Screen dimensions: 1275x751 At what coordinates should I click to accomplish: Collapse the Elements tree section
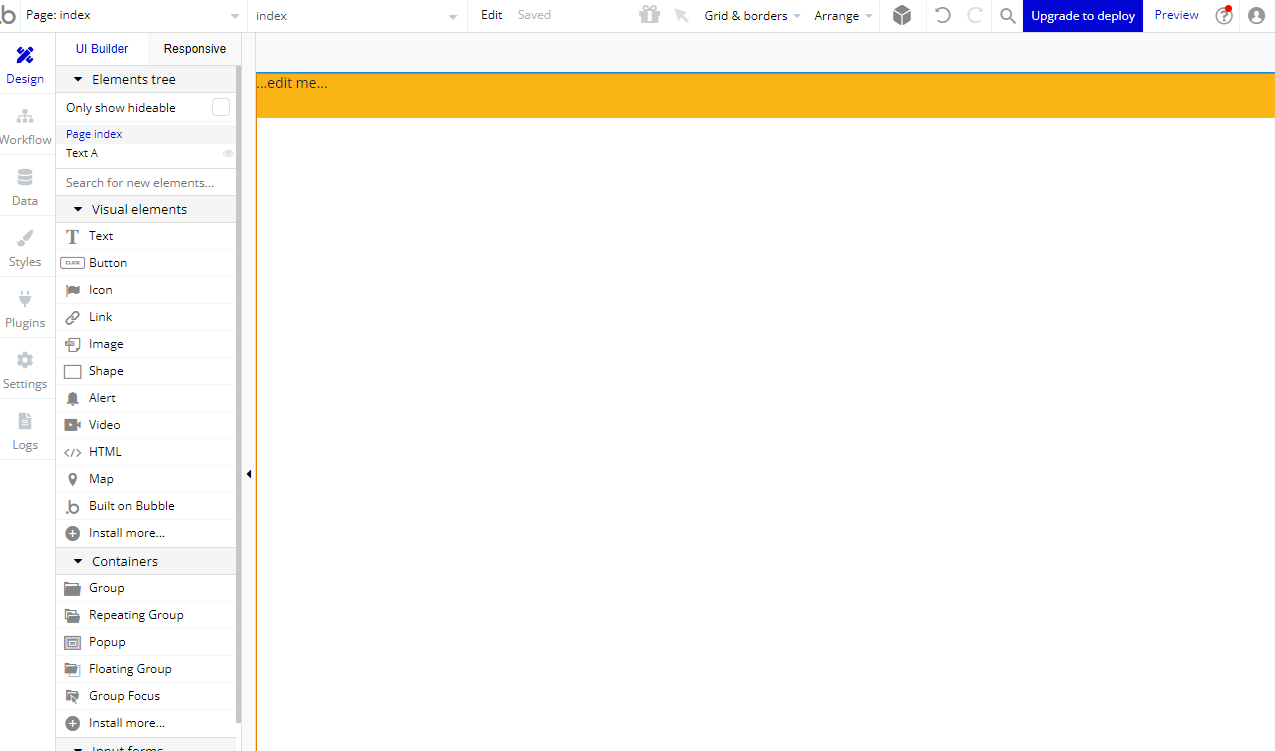point(78,80)
